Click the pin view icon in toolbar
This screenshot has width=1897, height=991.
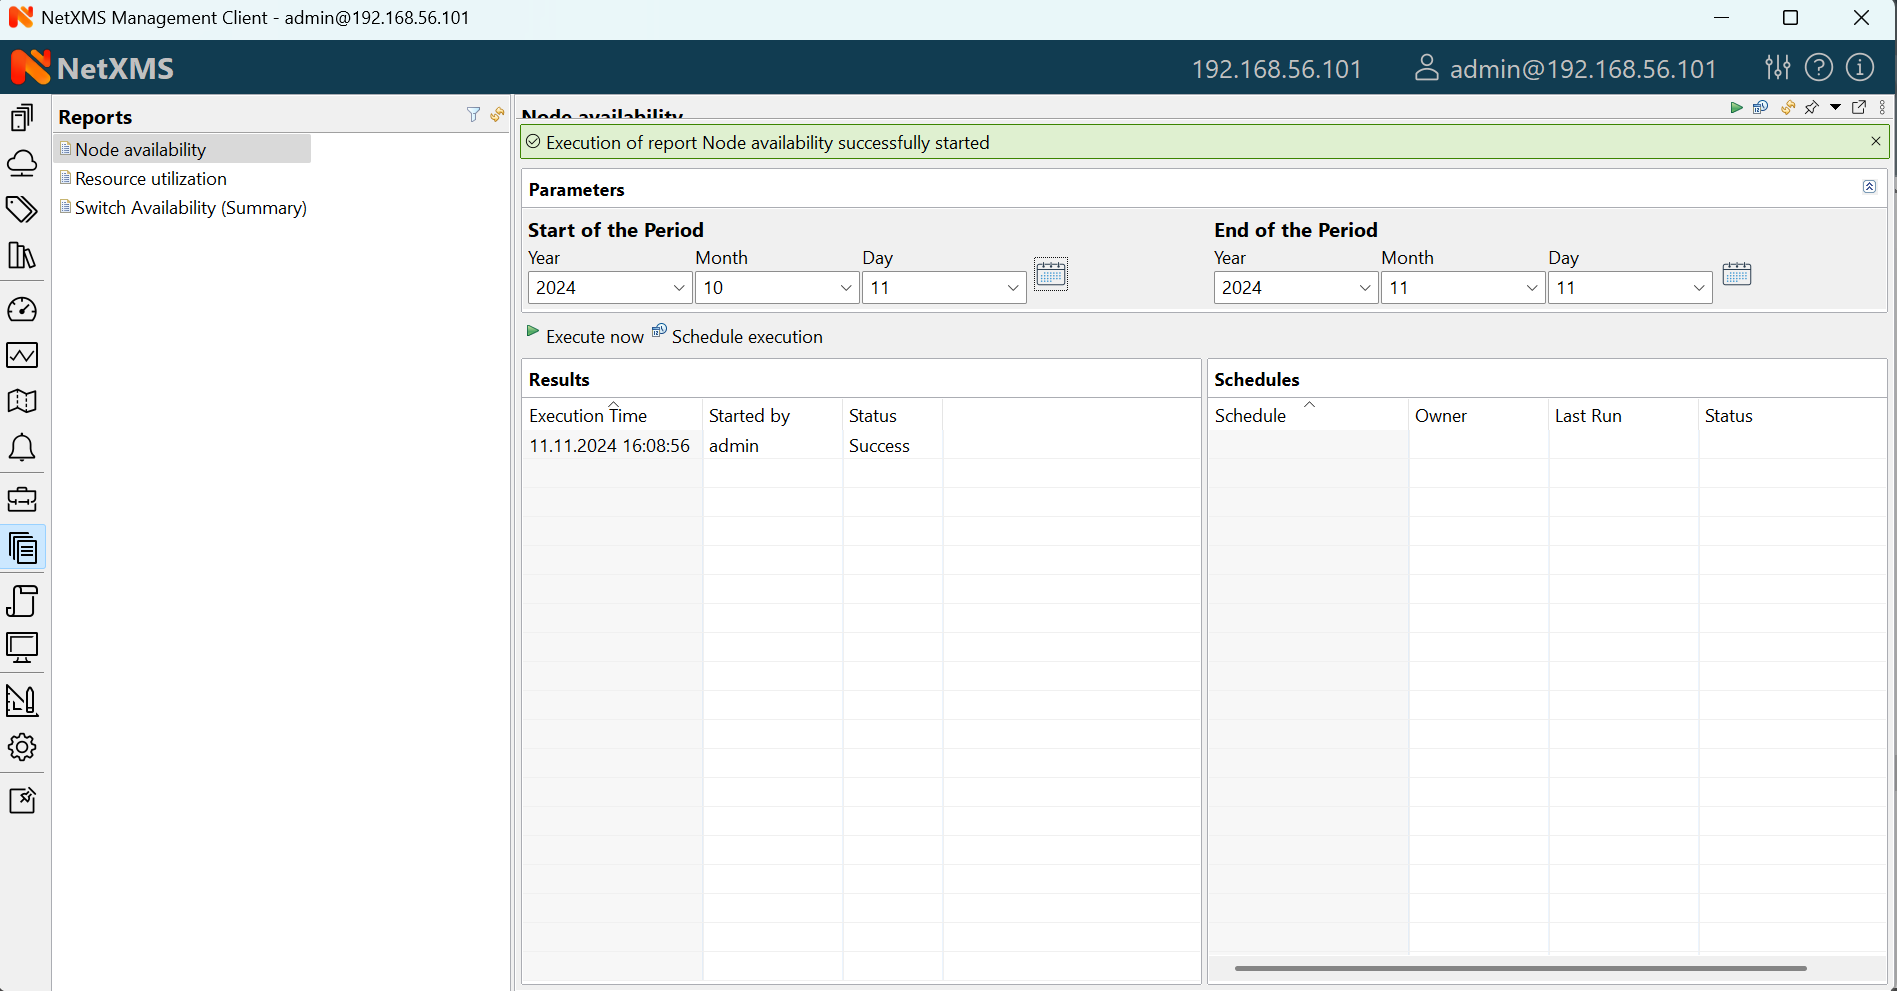[x=1811, y=108]
